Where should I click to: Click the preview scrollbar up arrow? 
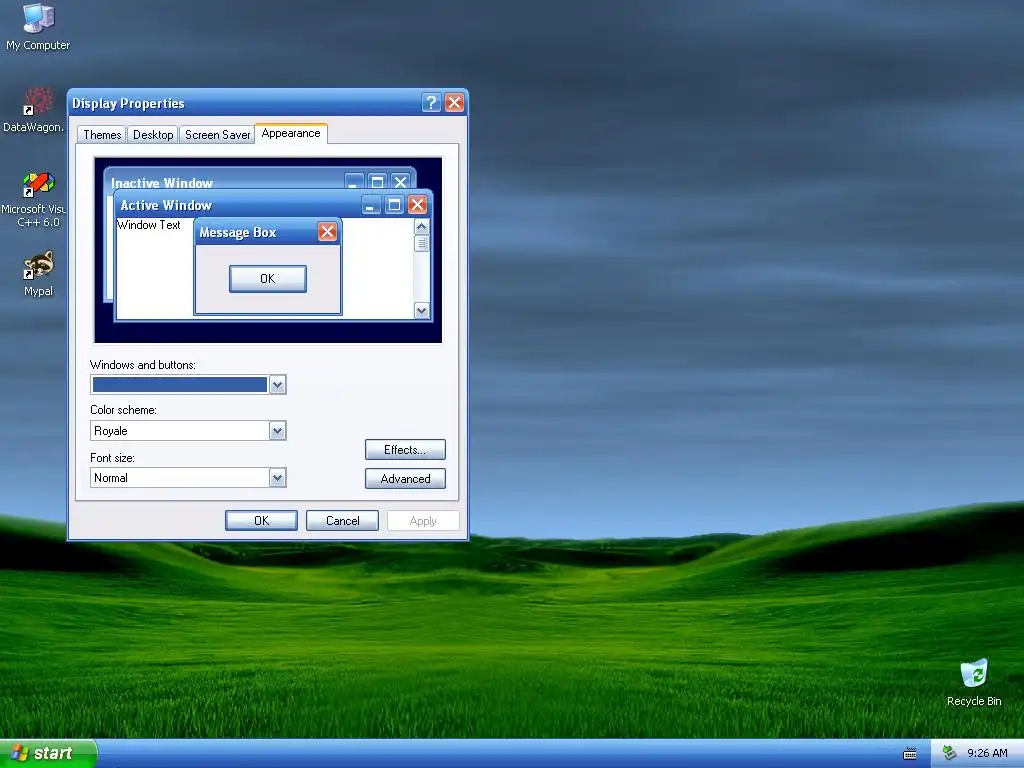[422, 227]
